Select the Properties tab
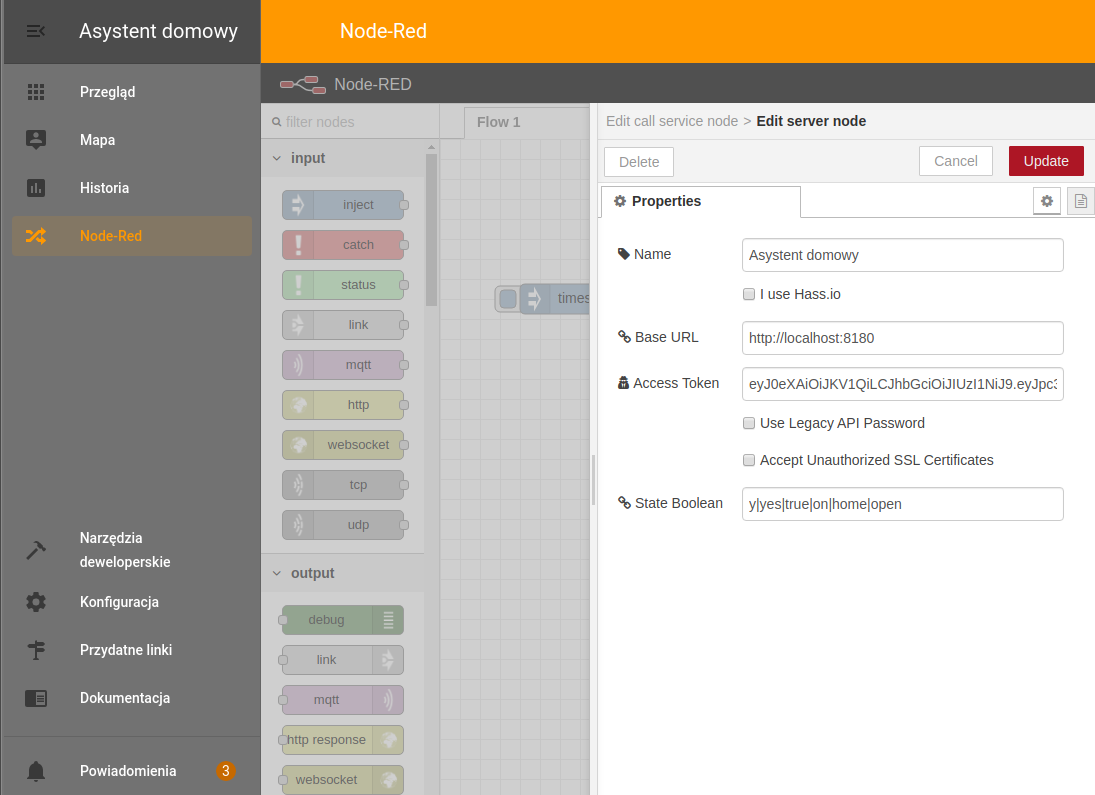Viewport: 1095px width, 795px height. click(x=700, y=201)
